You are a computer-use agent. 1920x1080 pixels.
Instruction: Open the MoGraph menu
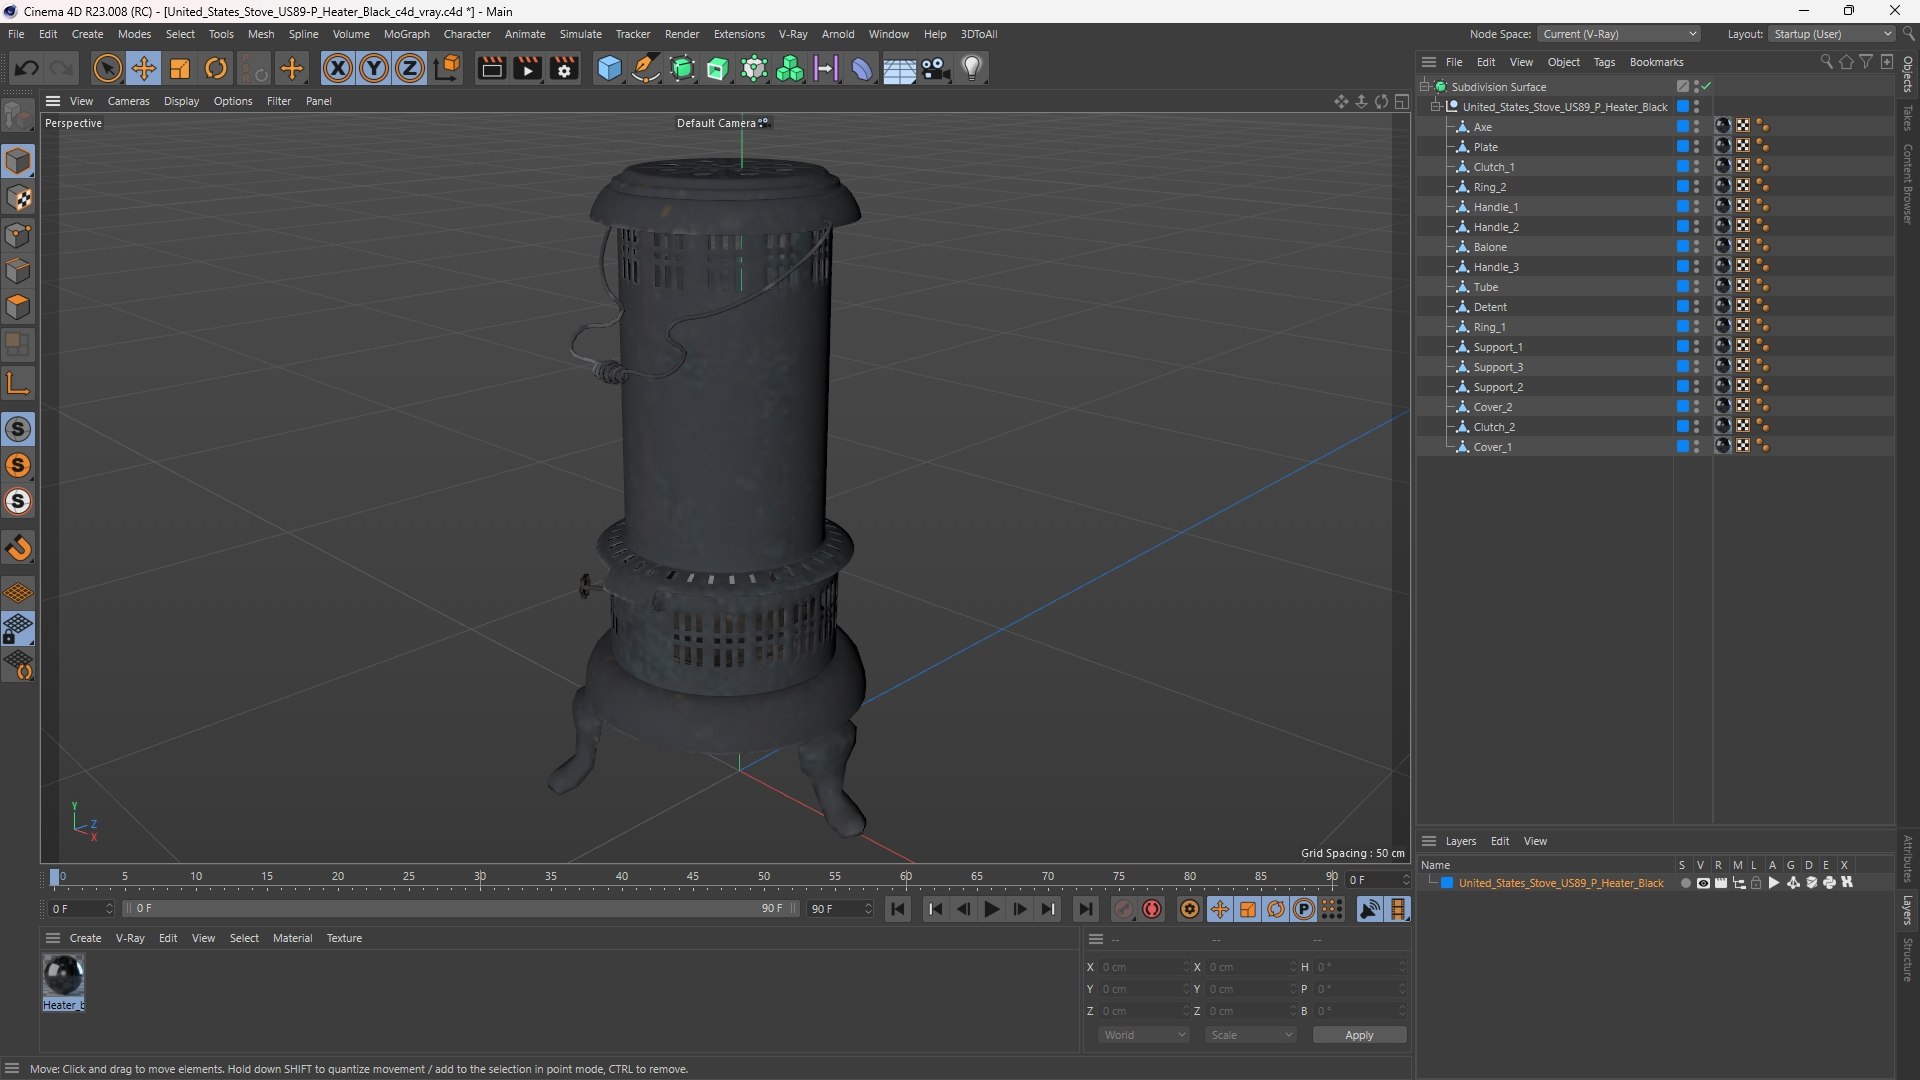click(406, 34)
